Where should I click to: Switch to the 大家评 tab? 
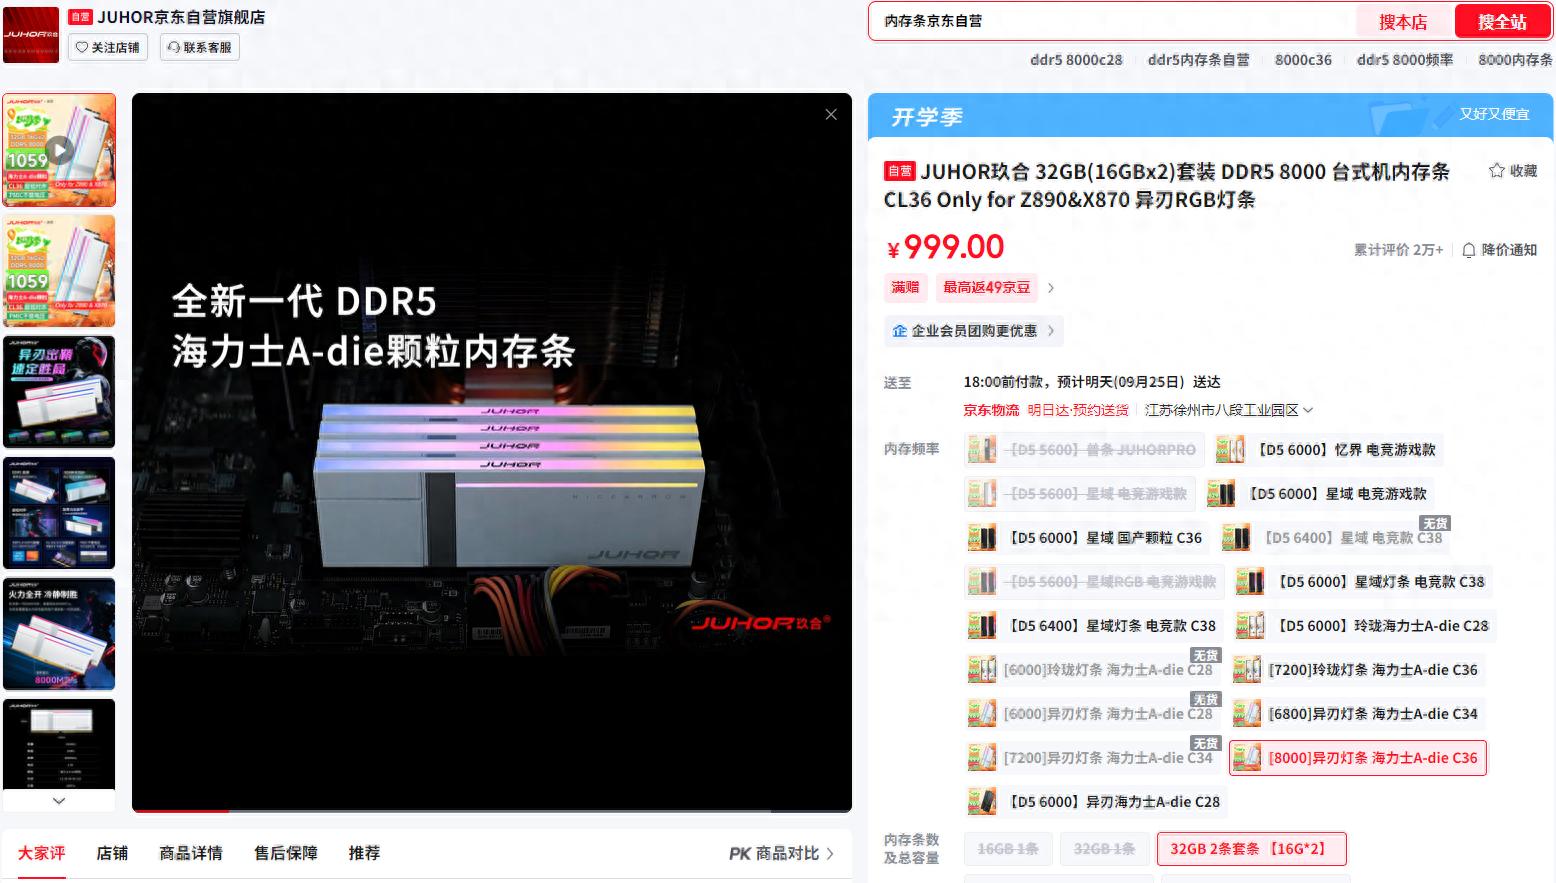[x=41, y=853]
